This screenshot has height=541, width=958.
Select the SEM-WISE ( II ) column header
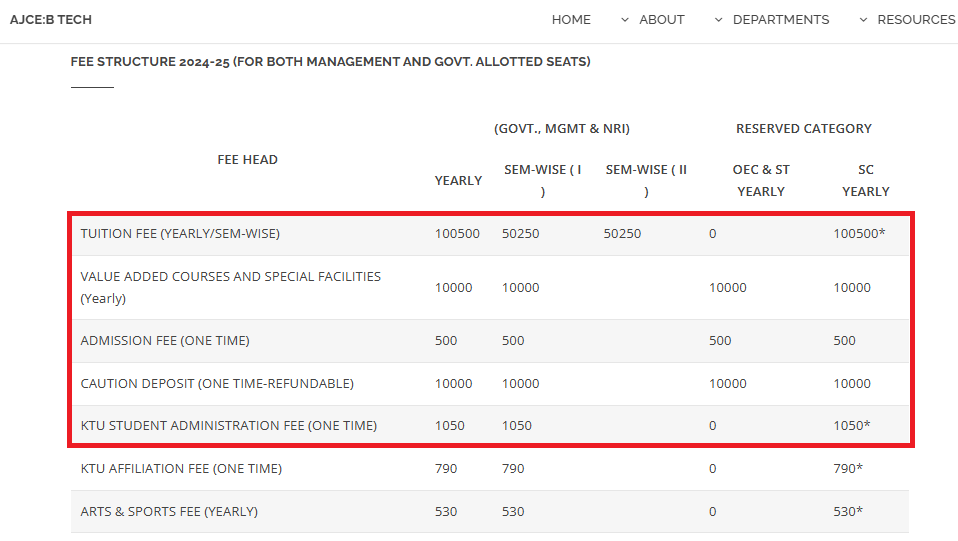pyautogui.click(x=646, y=180)
